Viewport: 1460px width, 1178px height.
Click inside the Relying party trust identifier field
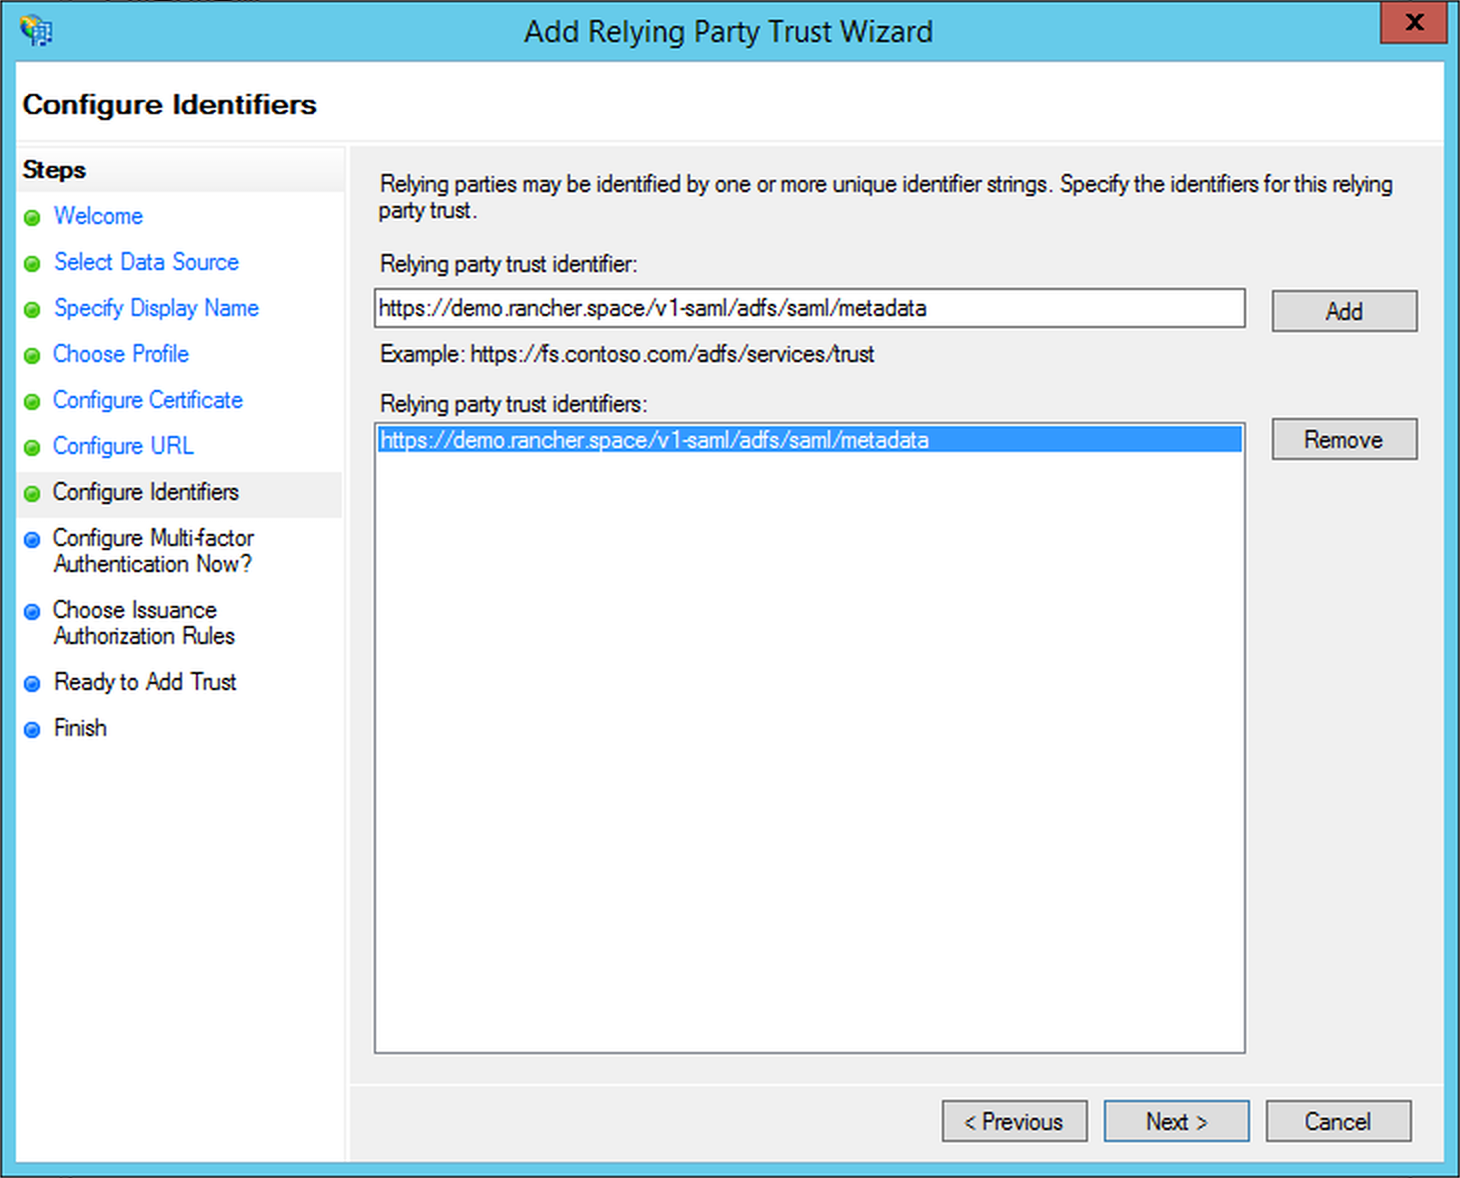tap(808, 308)
